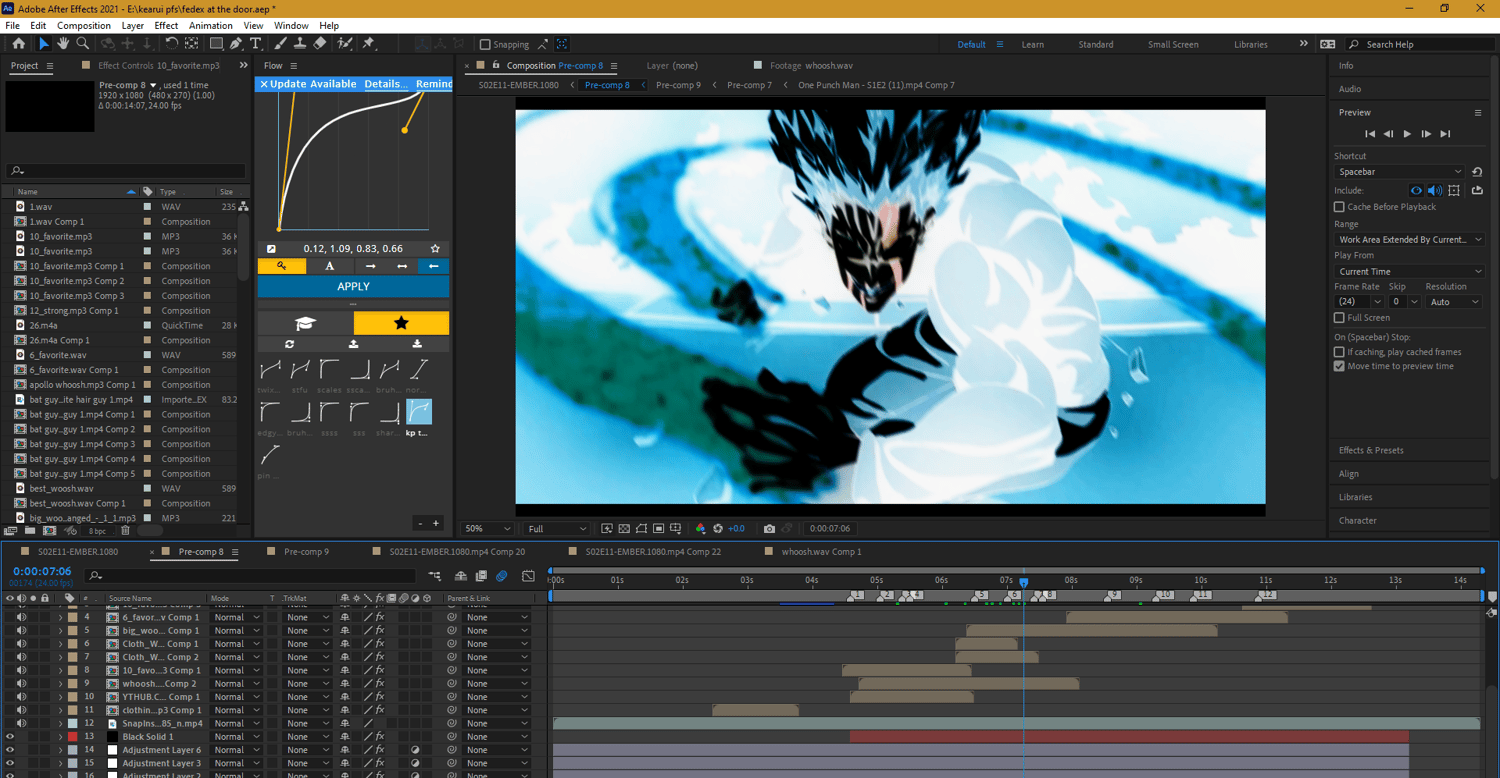Screen dimensions: 1500x778
Task: Enable the Snapping checkbox
Action: click(485, 44)
